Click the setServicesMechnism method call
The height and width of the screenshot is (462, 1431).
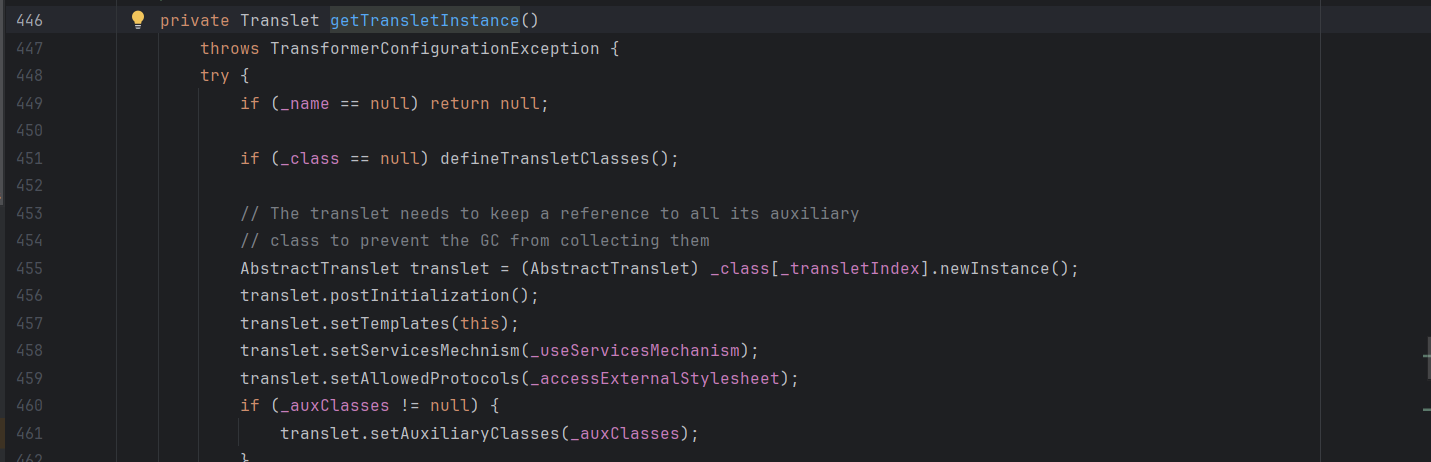[419, 351]
